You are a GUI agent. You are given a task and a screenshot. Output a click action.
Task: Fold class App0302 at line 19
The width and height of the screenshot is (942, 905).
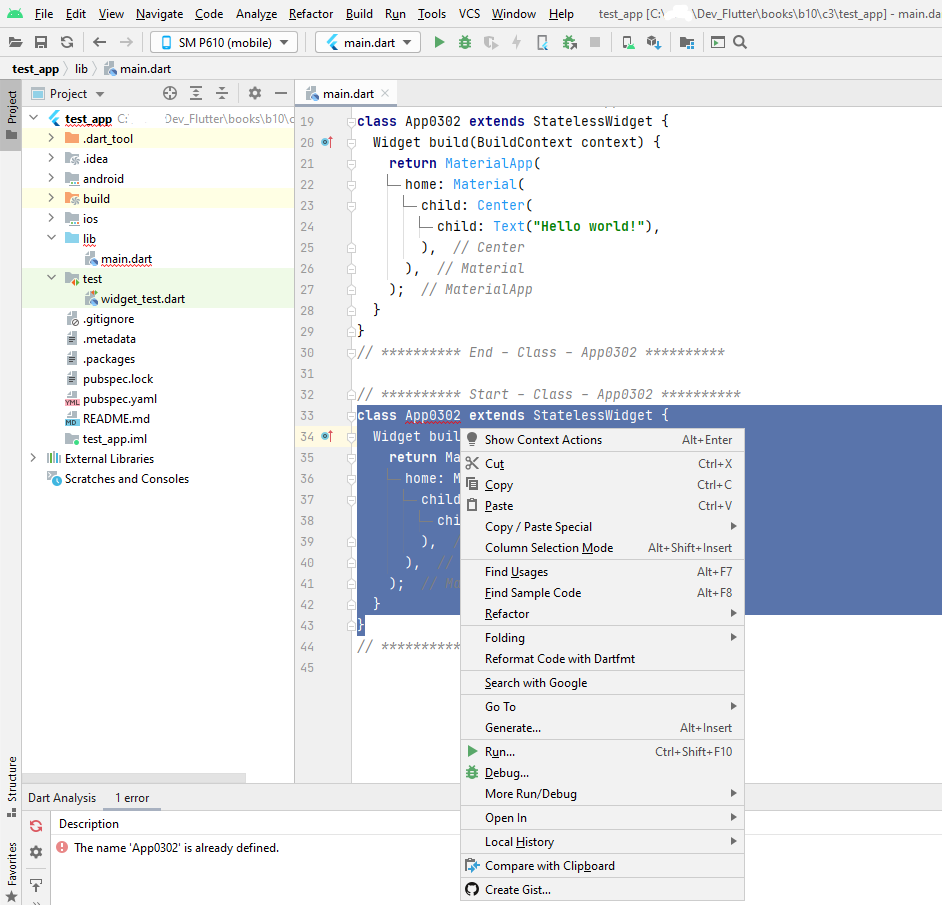coord(351,122)
